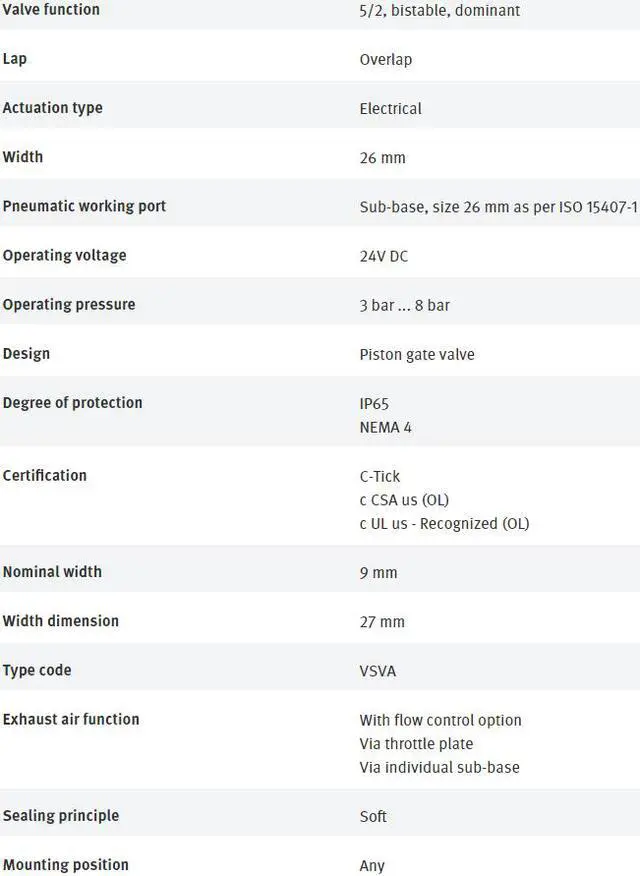This screenshot has height=876, width=640.
Task: Click the '9 mm' nominal width value
Action: (x=378, y=573)
